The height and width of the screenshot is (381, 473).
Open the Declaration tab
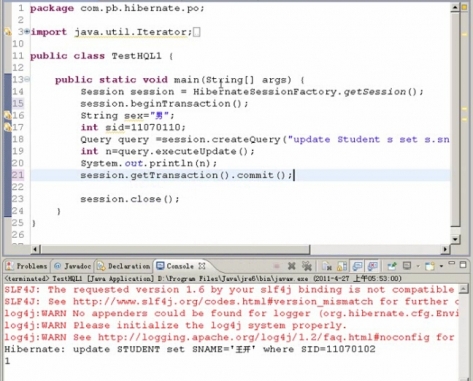124,266
